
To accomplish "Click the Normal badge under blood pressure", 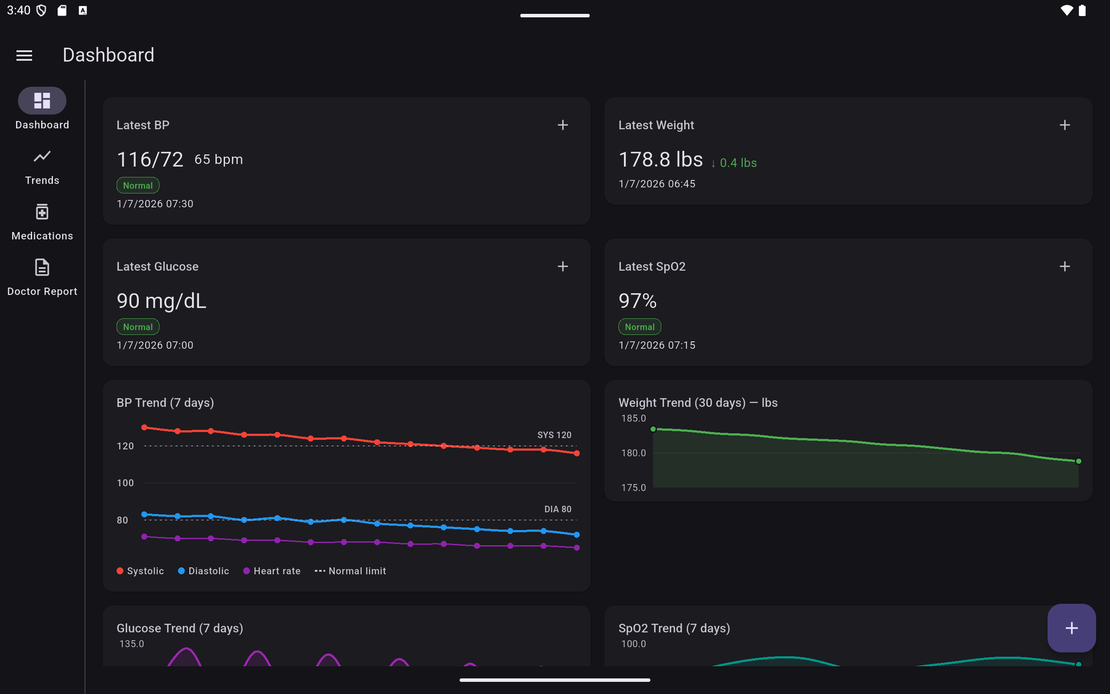I will 138,185.
